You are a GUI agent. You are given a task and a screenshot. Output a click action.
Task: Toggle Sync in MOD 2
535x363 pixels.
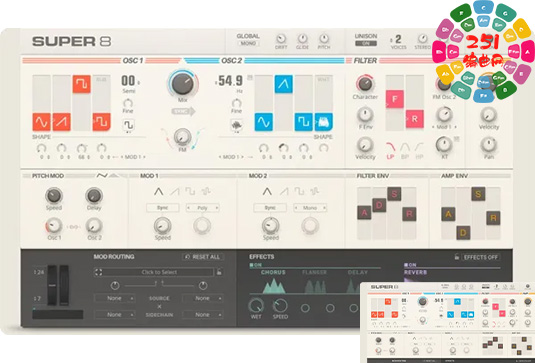coord(270,207)
